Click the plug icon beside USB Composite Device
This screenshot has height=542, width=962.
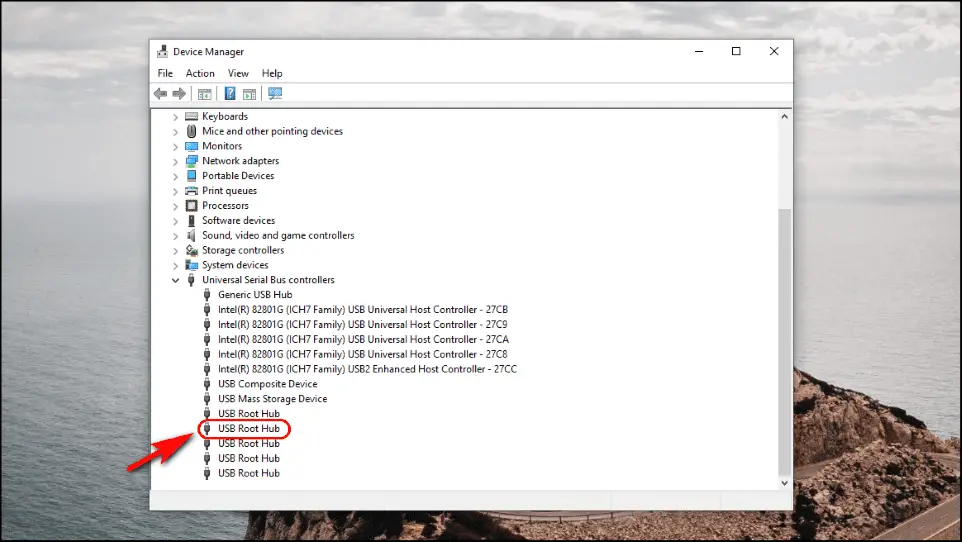point(207,384)
